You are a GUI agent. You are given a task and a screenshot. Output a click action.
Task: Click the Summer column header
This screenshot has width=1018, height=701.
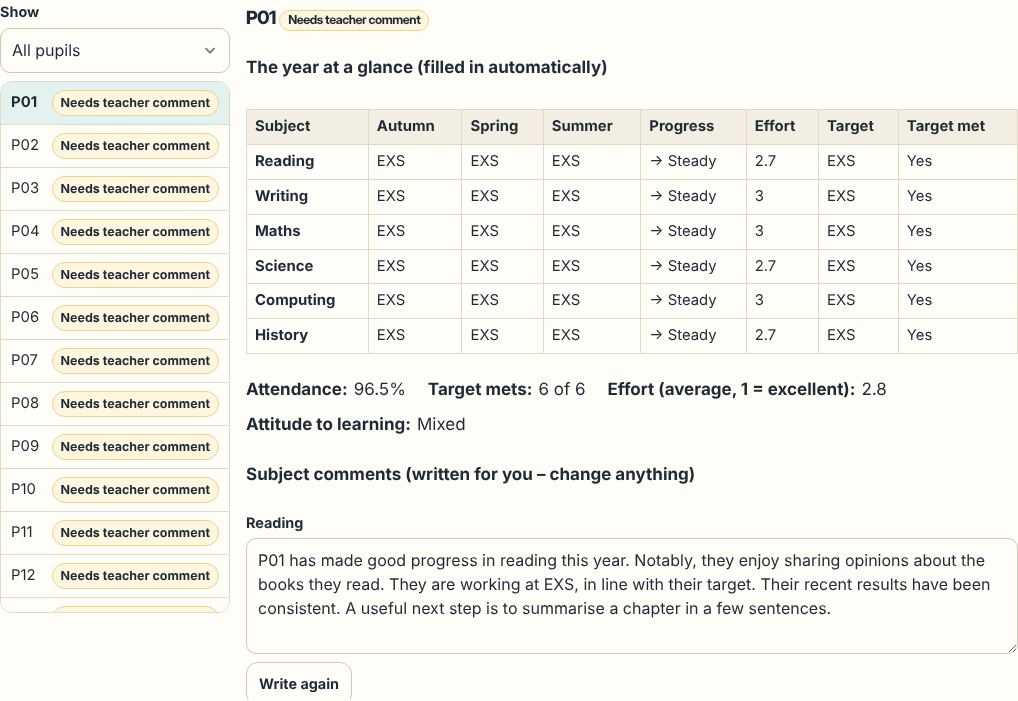(x=591, y=127)
